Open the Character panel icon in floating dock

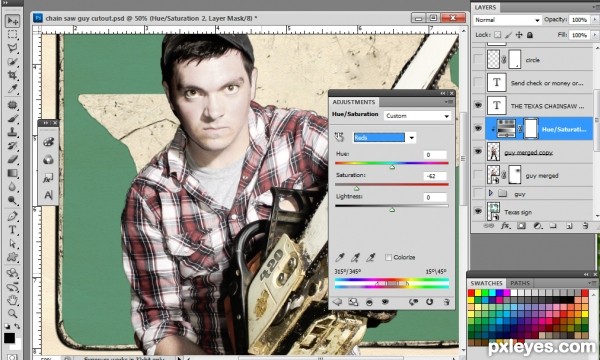tap(48, 195)
